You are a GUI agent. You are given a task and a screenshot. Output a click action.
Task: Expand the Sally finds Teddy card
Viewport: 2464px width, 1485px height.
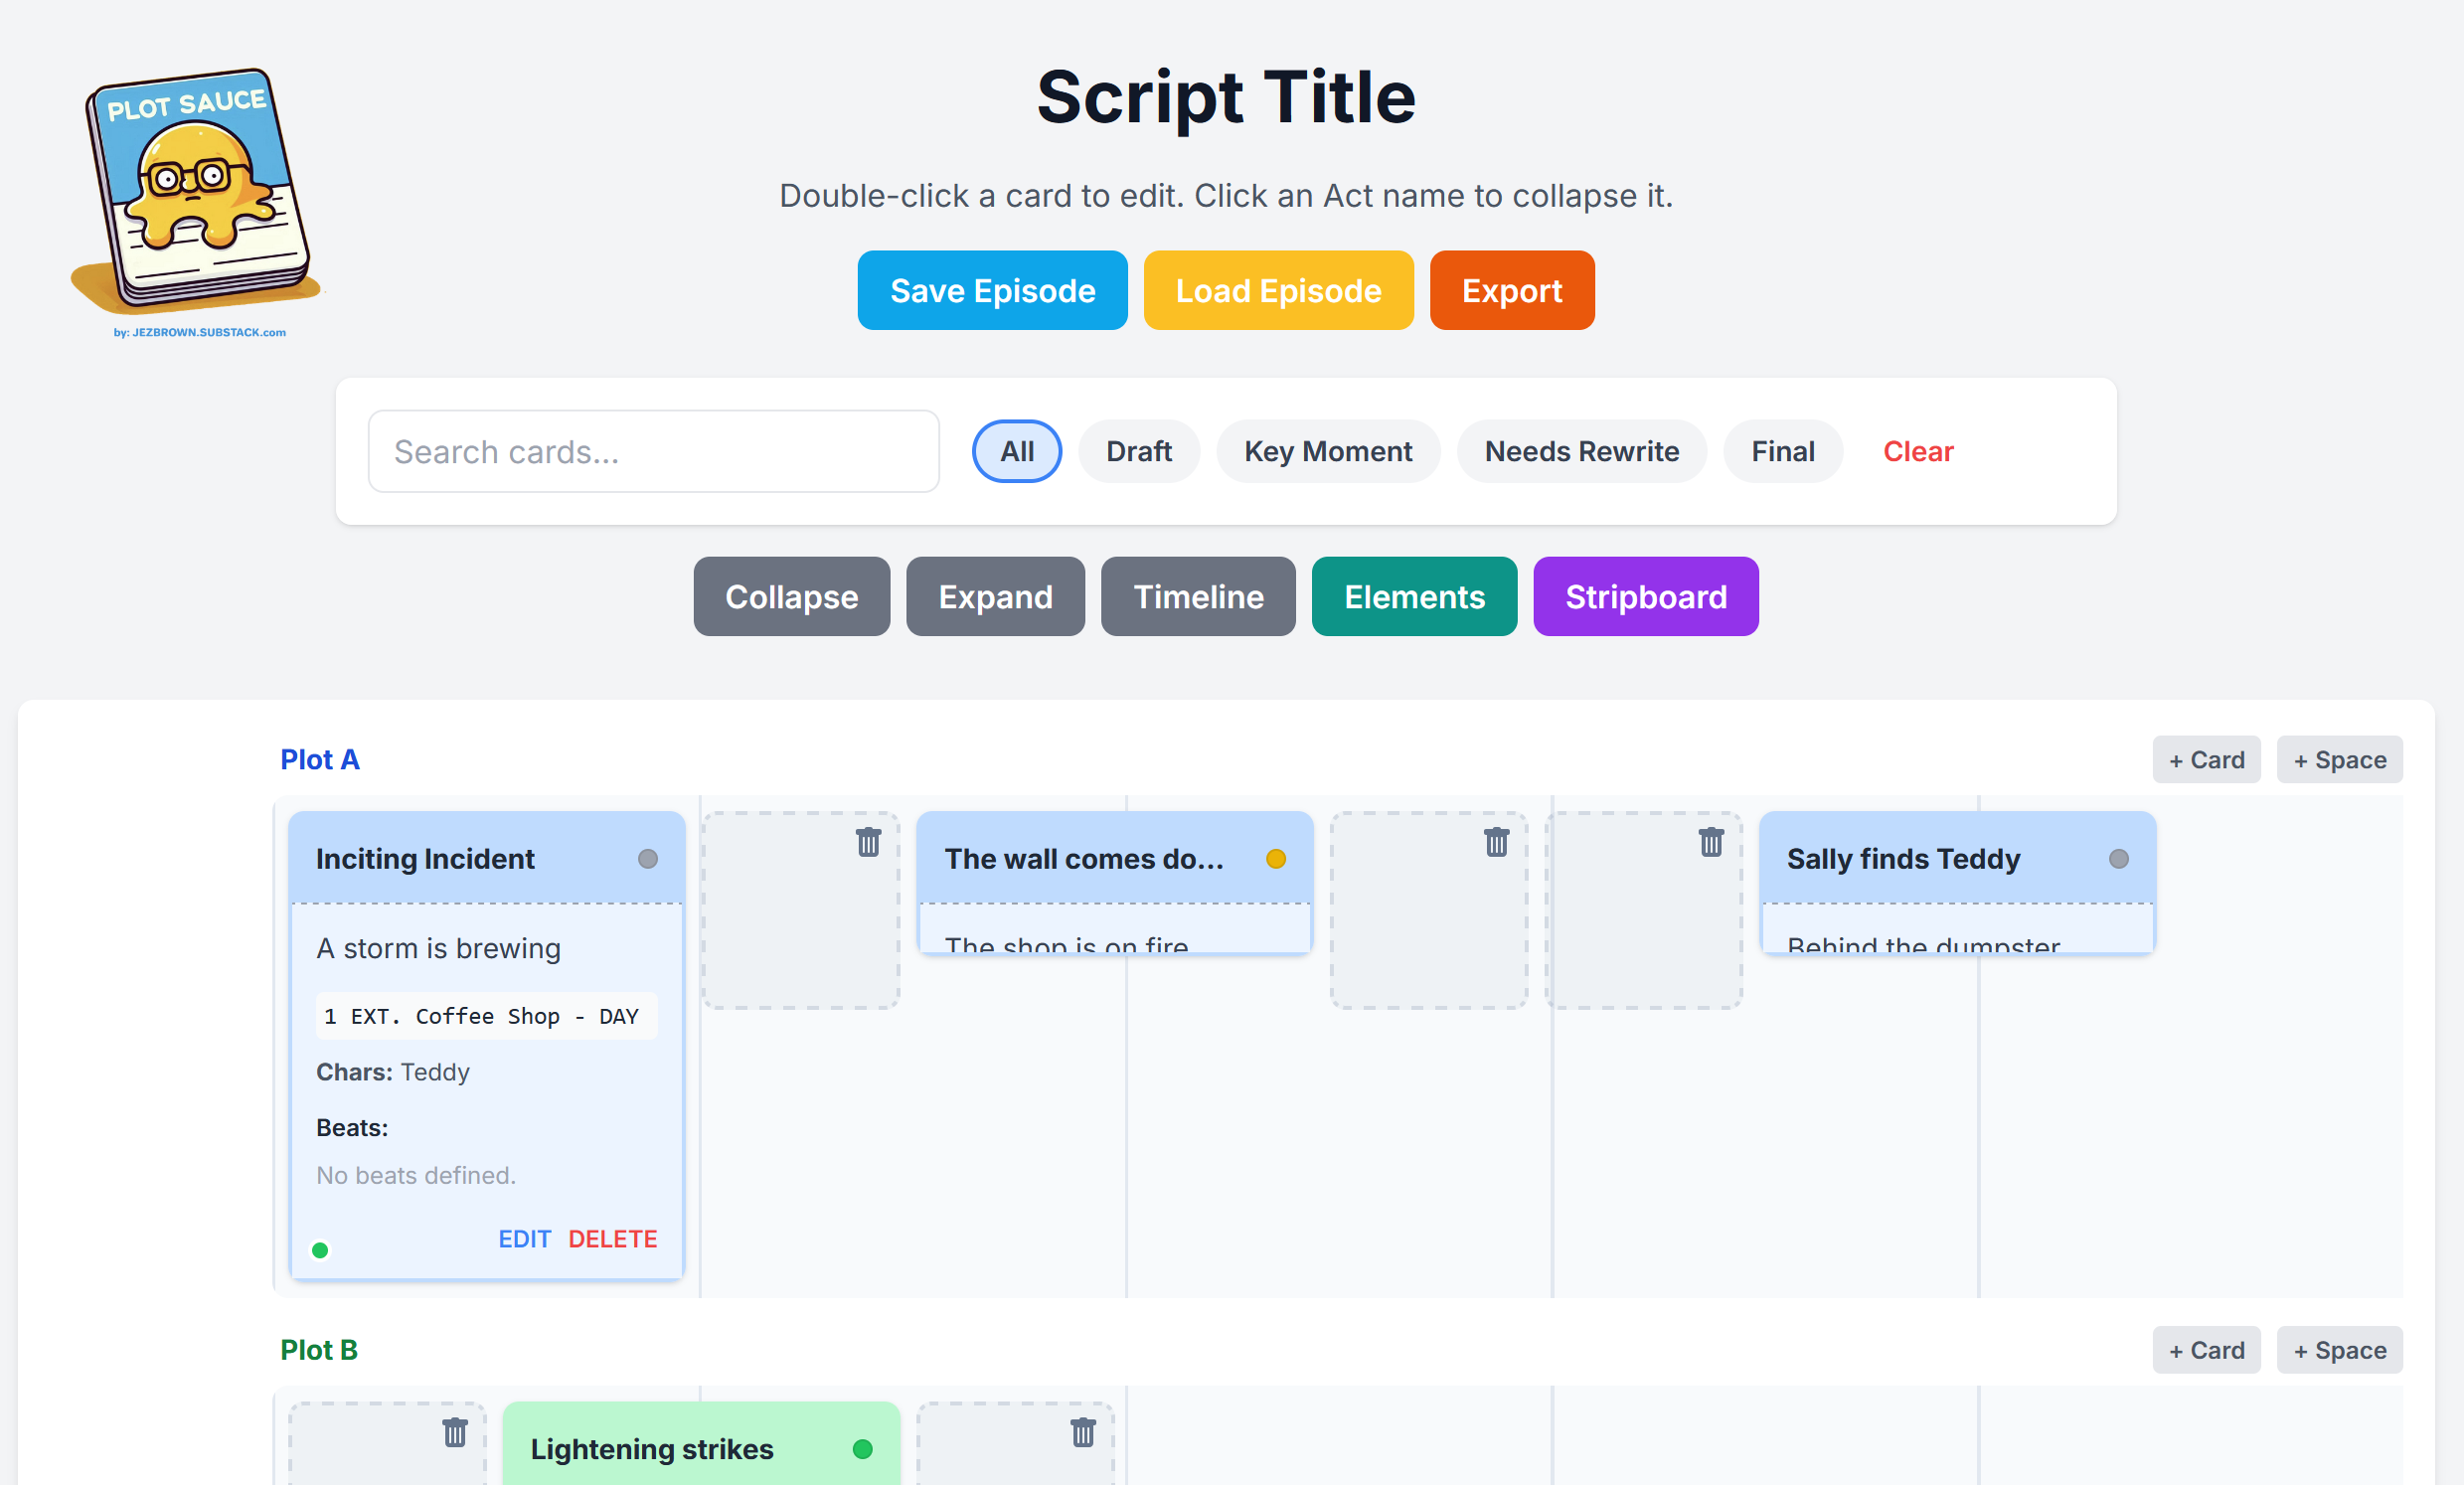coord(1903,859)
